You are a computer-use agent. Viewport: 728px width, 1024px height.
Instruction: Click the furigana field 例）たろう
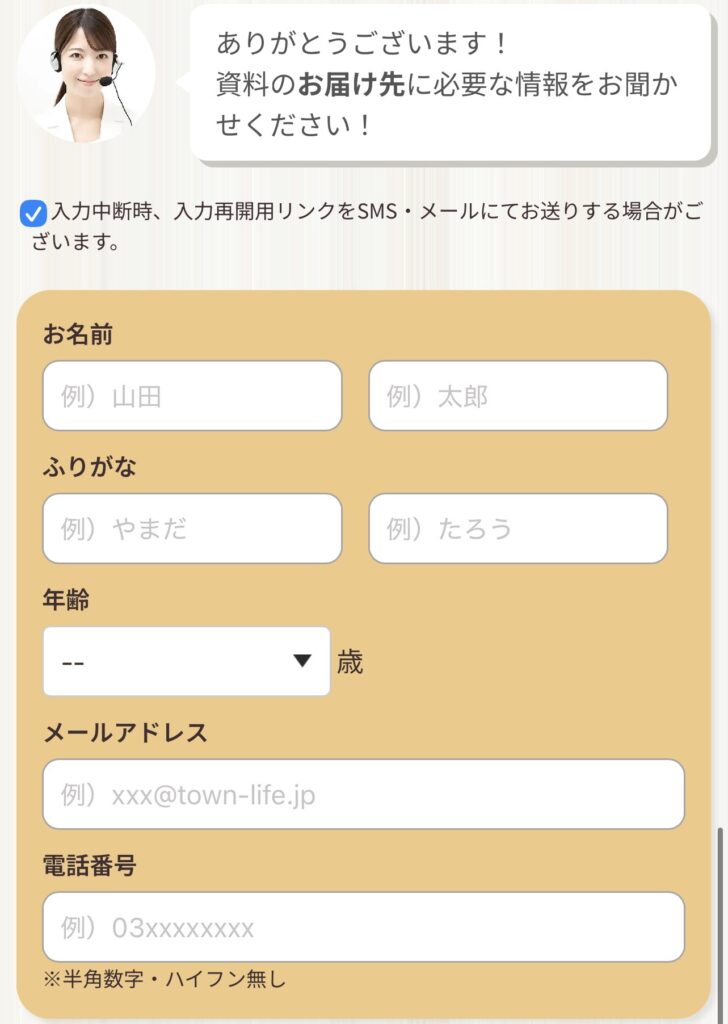[518, 528]
